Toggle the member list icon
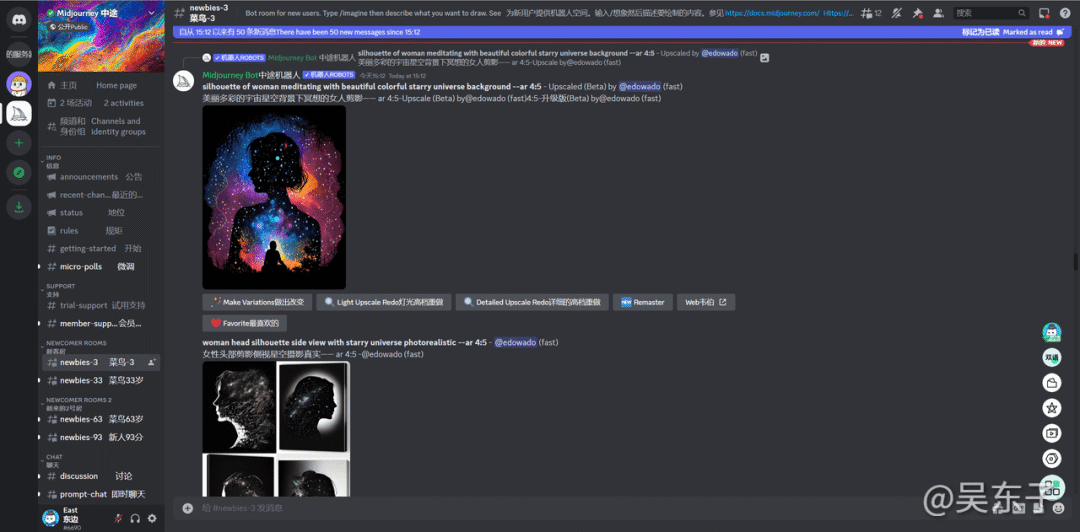Viewport: 1080px width, 532px height. (937, 12)
